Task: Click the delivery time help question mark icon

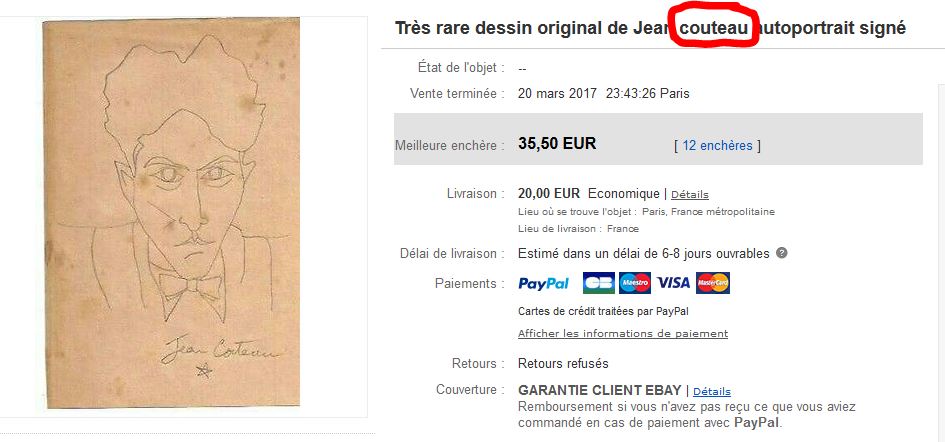Action: click(x=782, y=253)
